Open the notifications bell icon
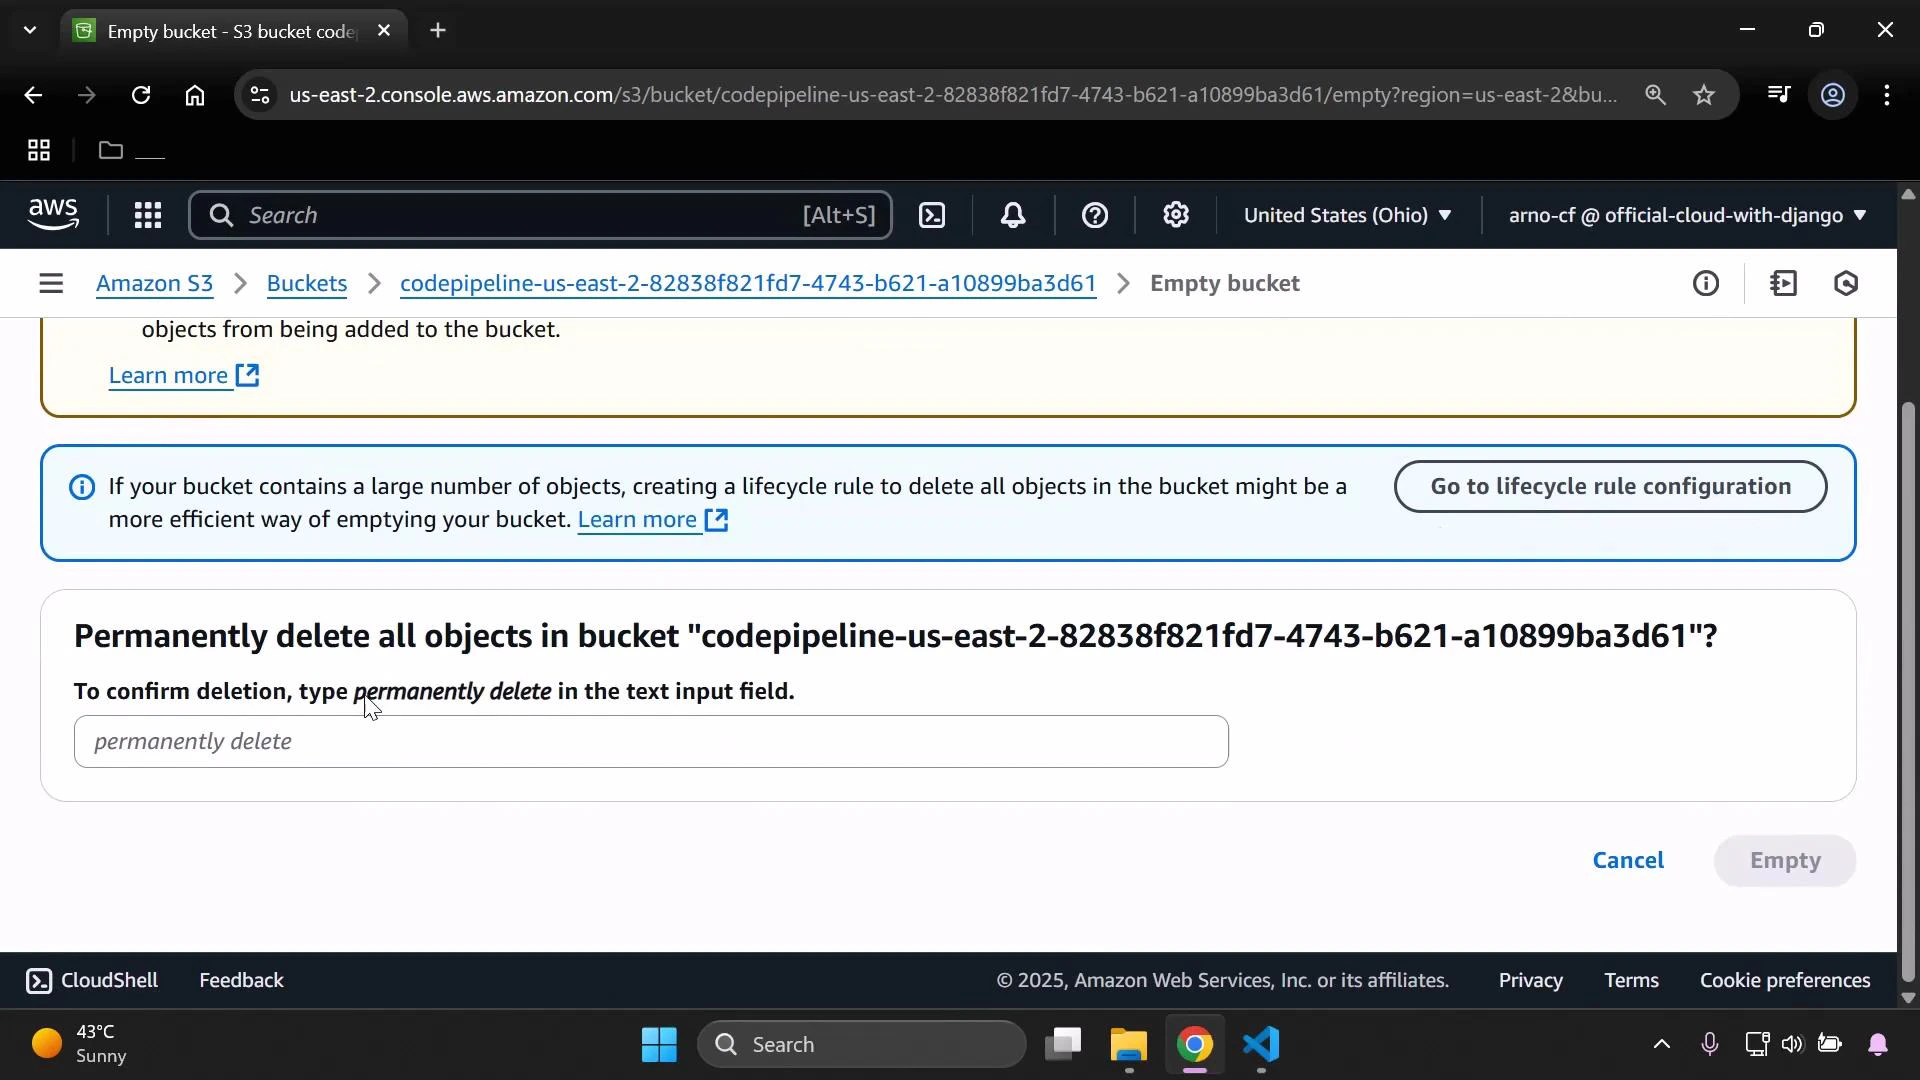 click(1014, 215)
